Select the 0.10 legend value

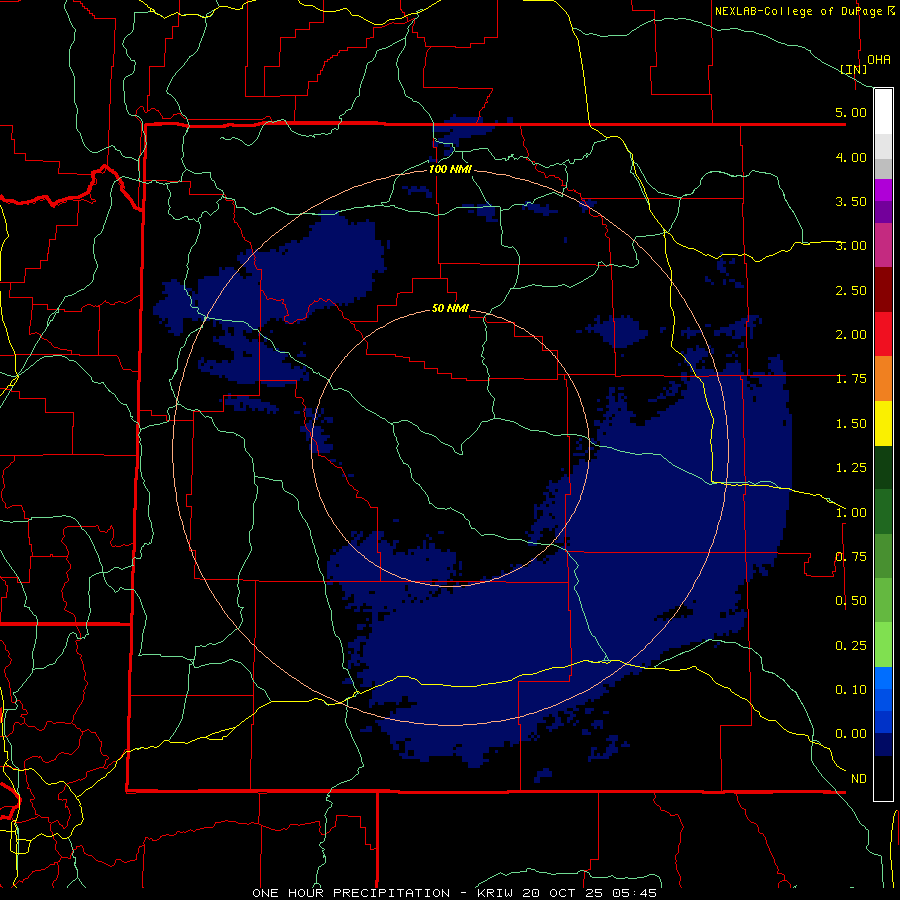pos(851,690)
